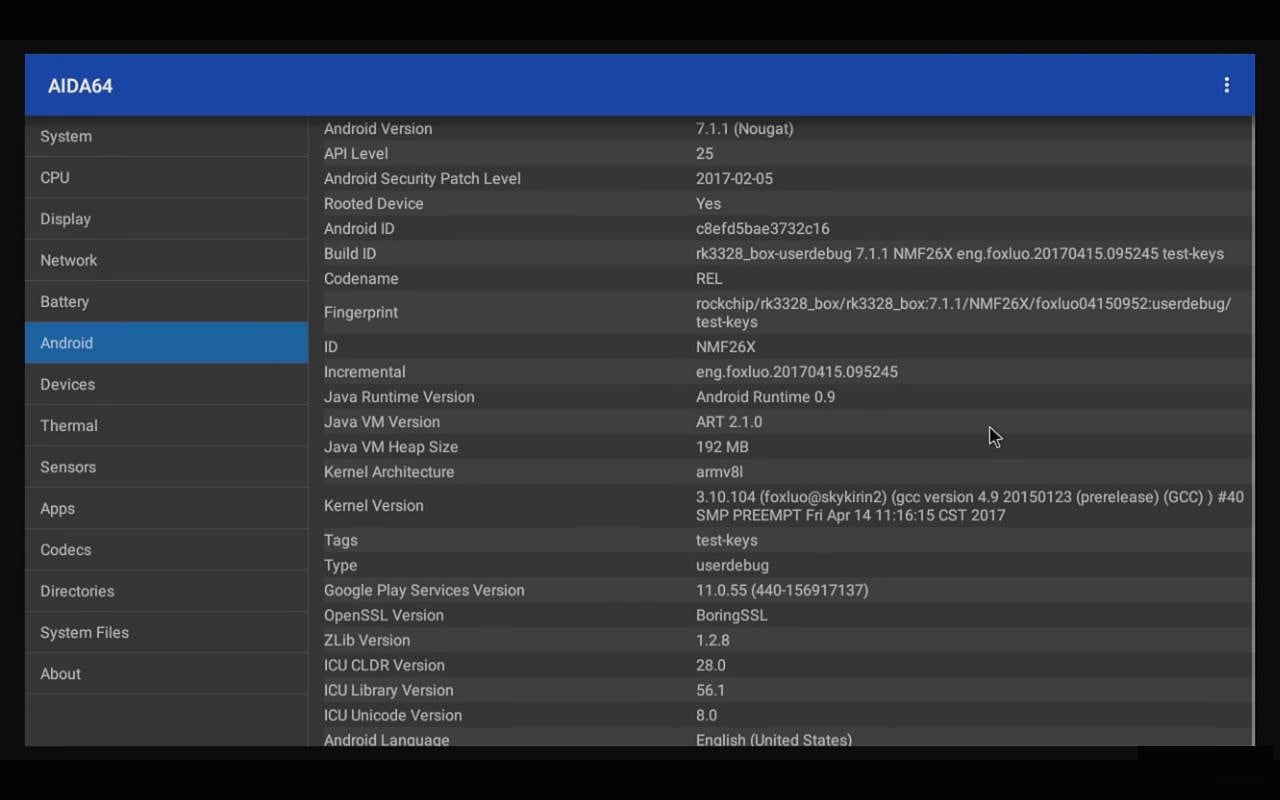
Task: Click the AIDA64 title in header
Action: (80, 86)
